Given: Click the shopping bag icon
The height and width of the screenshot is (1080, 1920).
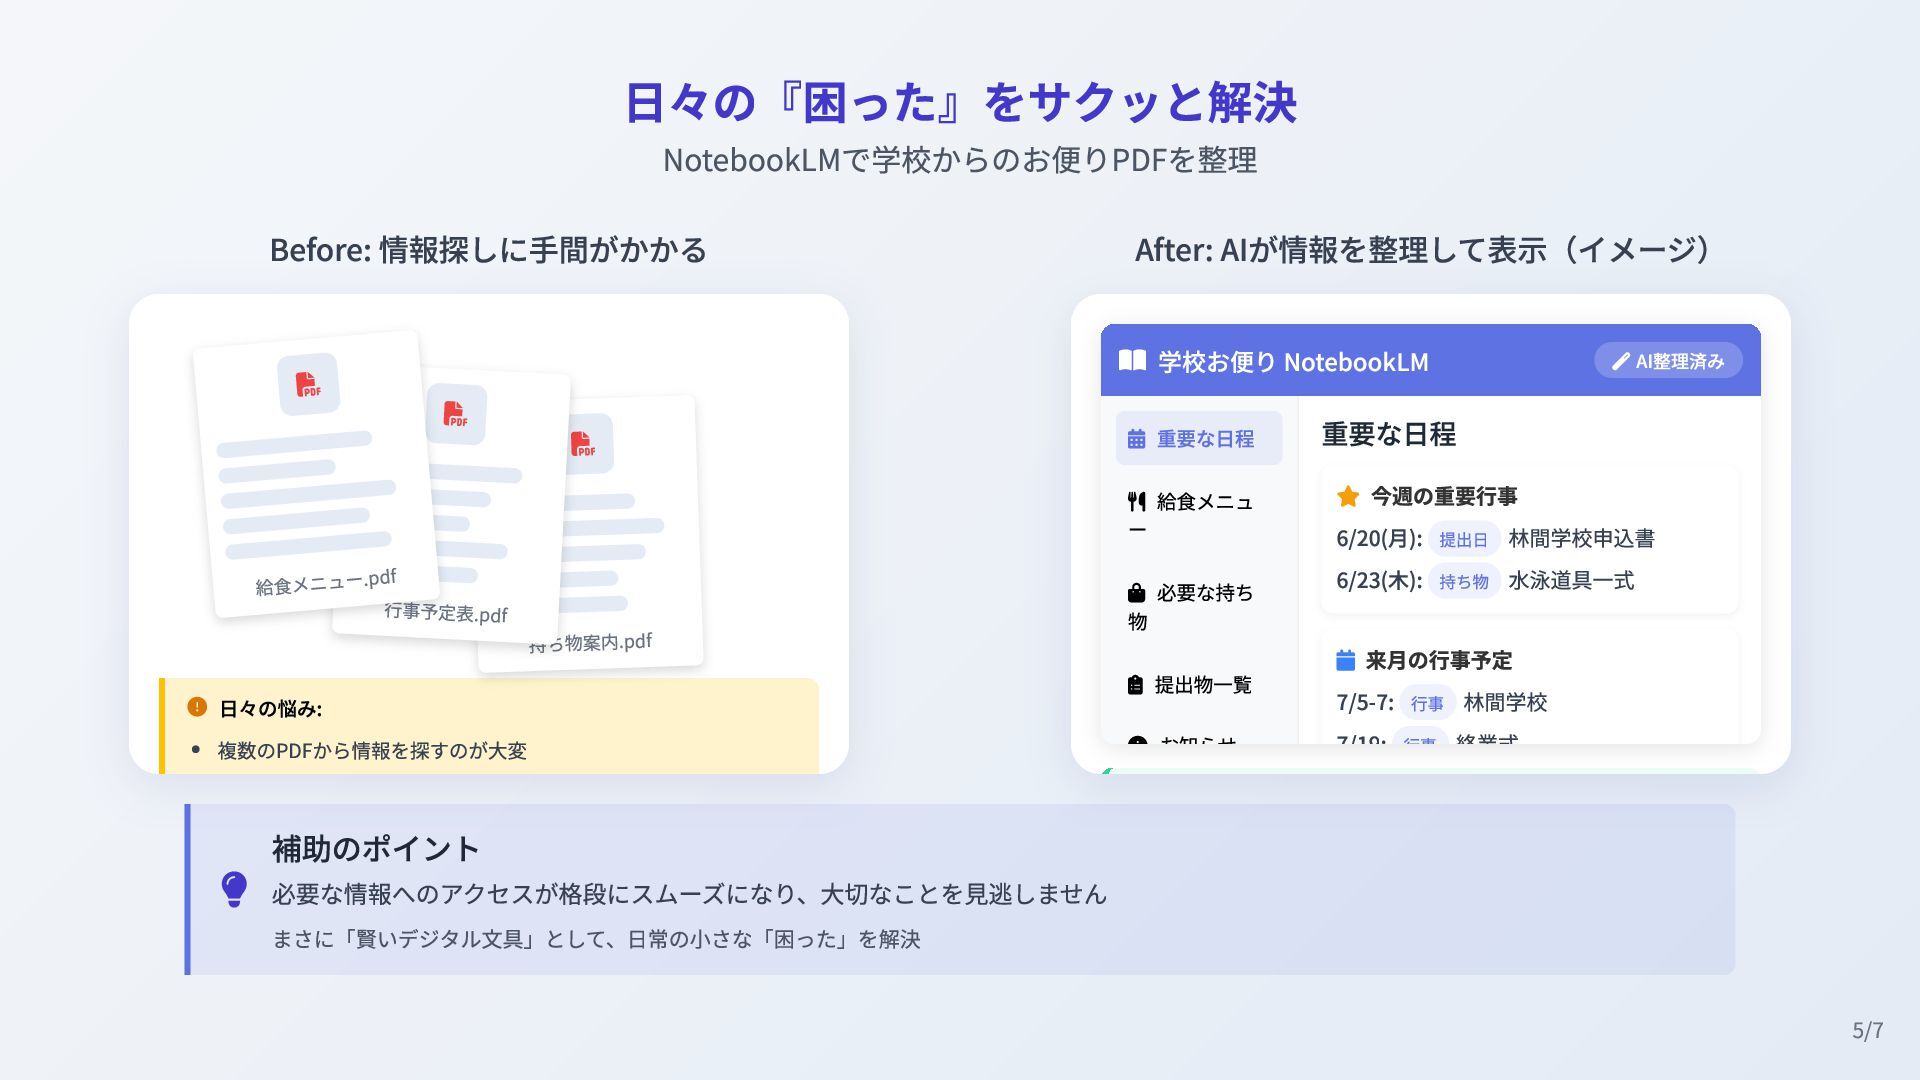Looking at the screenshot, I should coord(1136,593).
